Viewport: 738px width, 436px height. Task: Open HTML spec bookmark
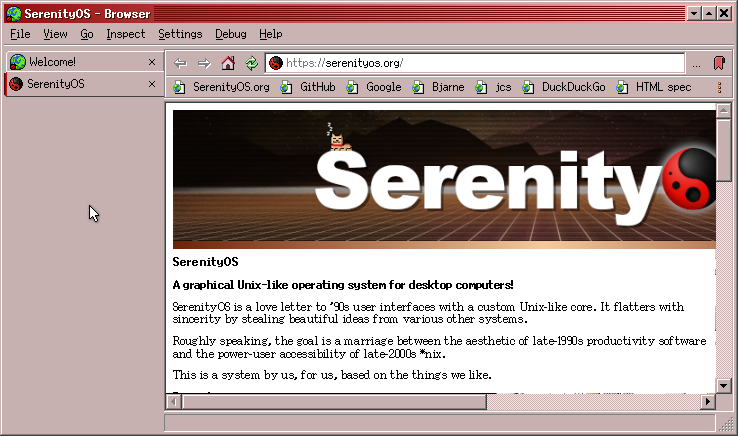pyautogui.click(x=654, y=87)
